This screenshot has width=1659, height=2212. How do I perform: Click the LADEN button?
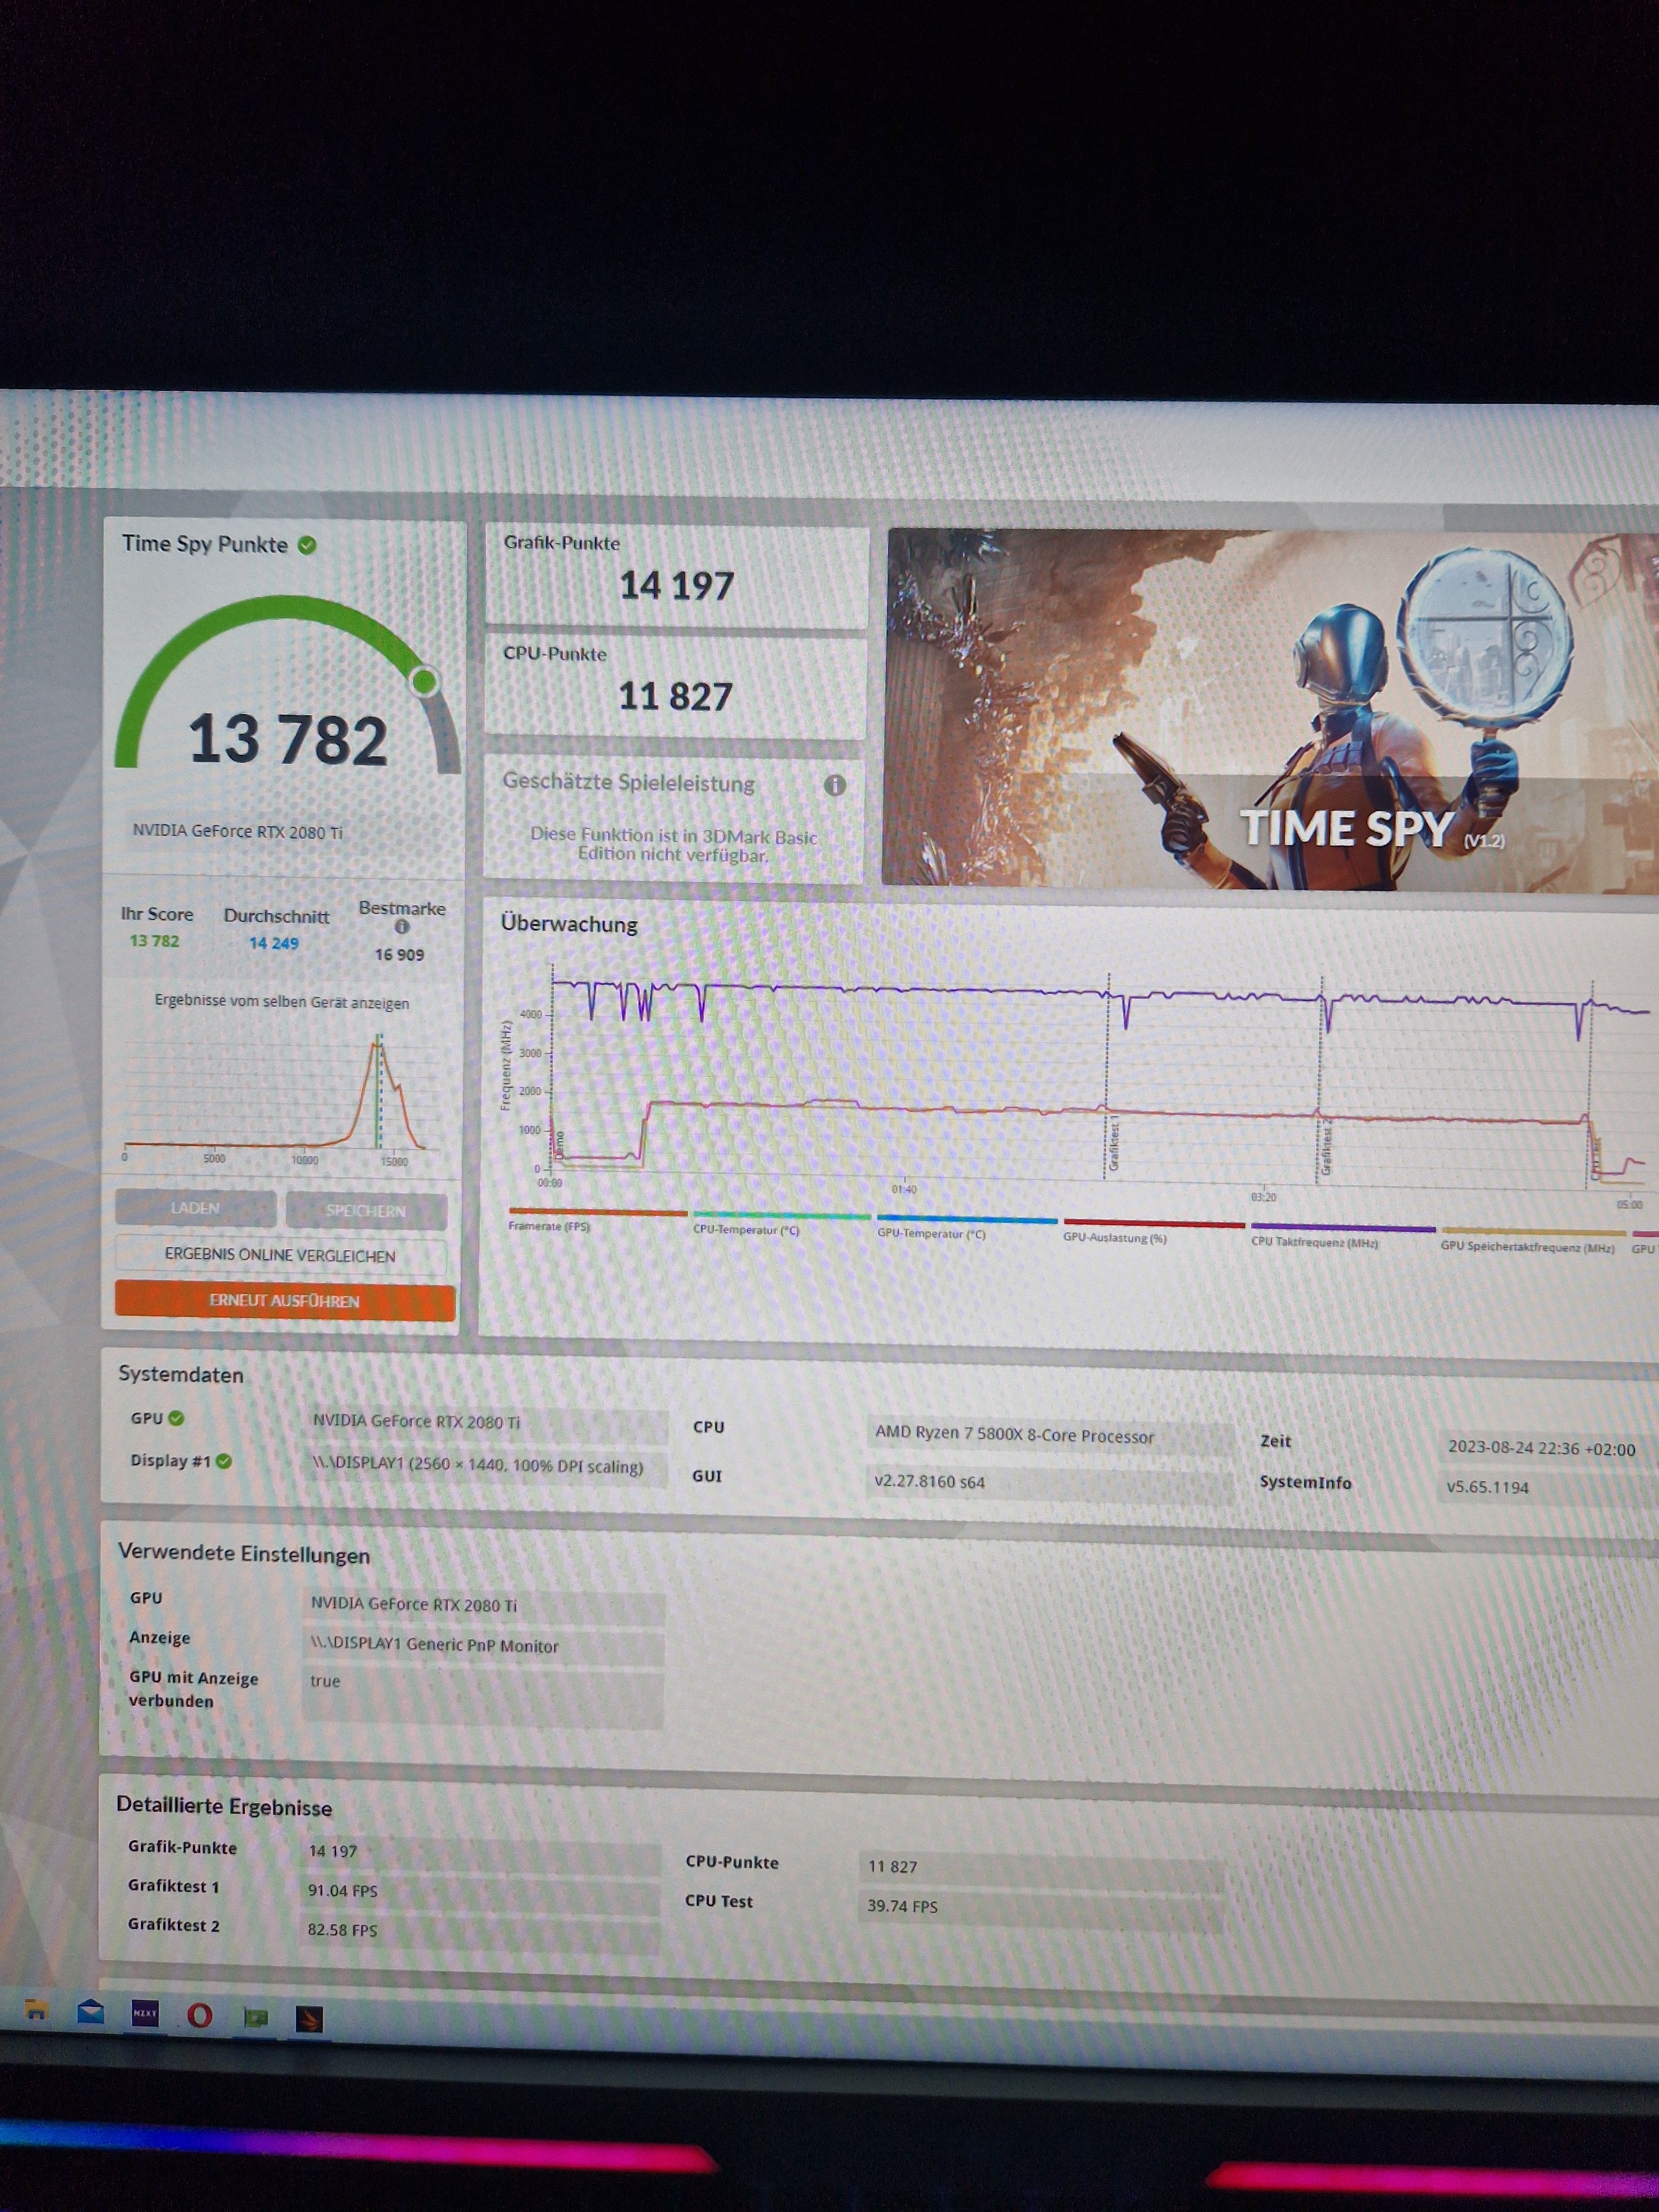tap(195, 1208)
